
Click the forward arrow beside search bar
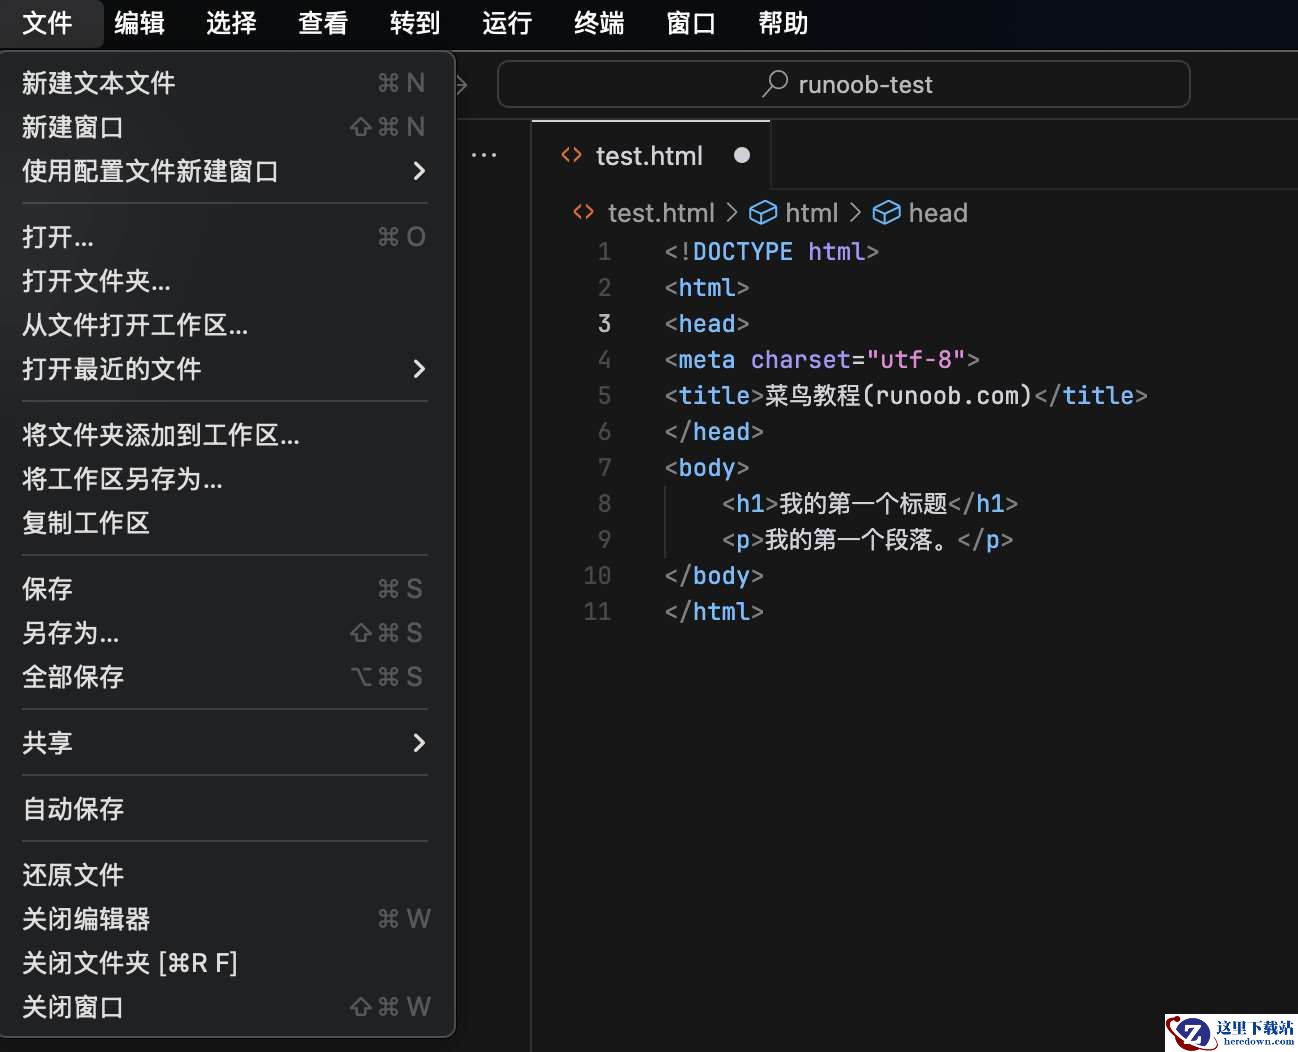point(462,85)
